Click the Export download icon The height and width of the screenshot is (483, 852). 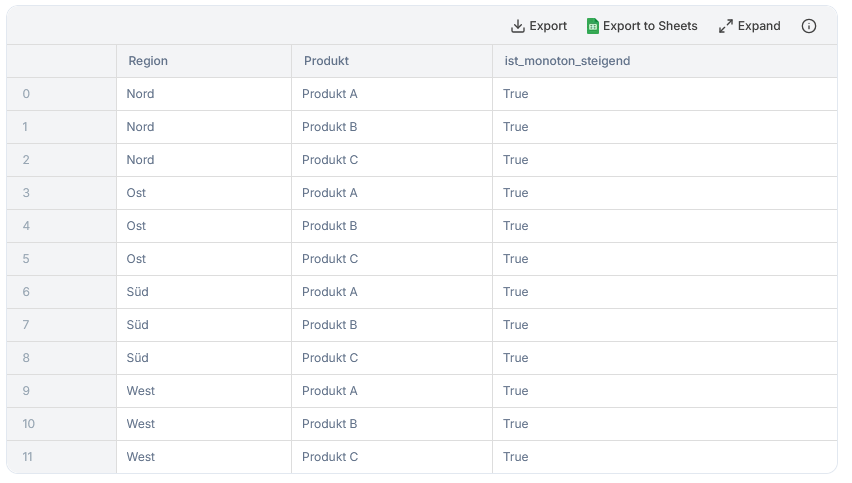click(518, 26)
